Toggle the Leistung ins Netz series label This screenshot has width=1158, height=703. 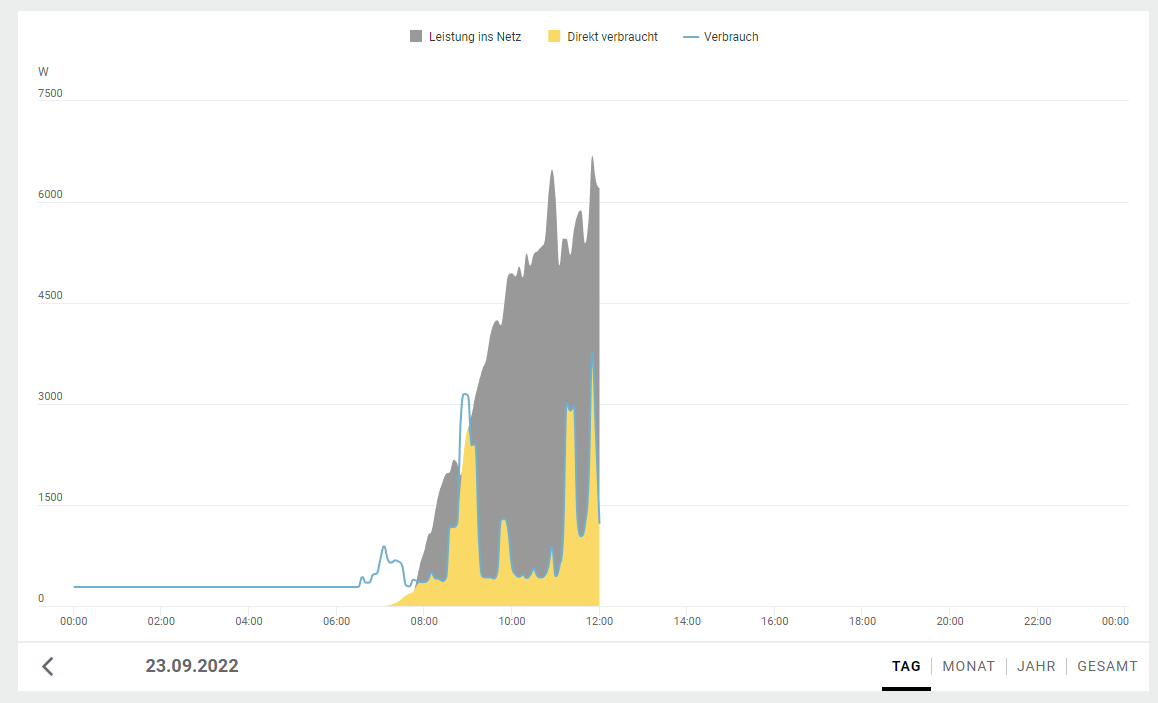474,37
